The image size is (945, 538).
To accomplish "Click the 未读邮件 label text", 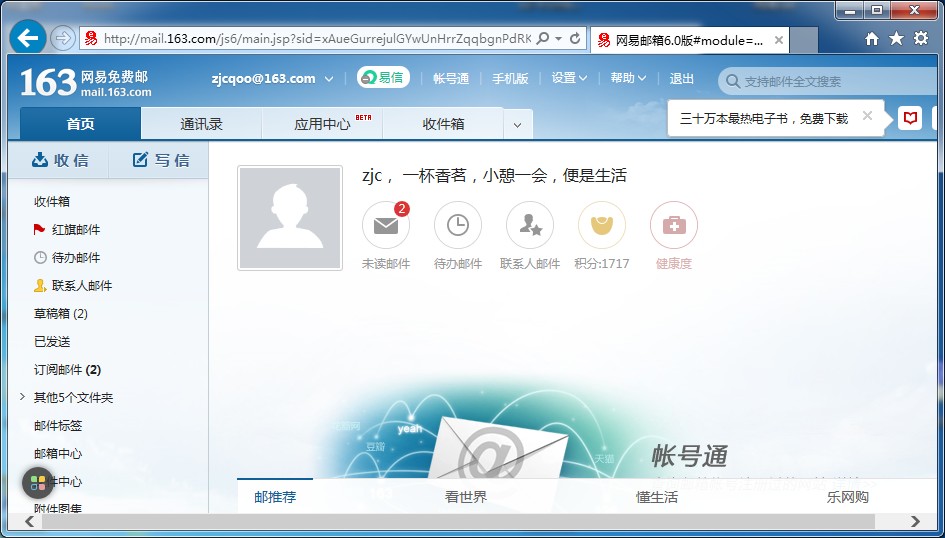I will [x=386, y=263].
